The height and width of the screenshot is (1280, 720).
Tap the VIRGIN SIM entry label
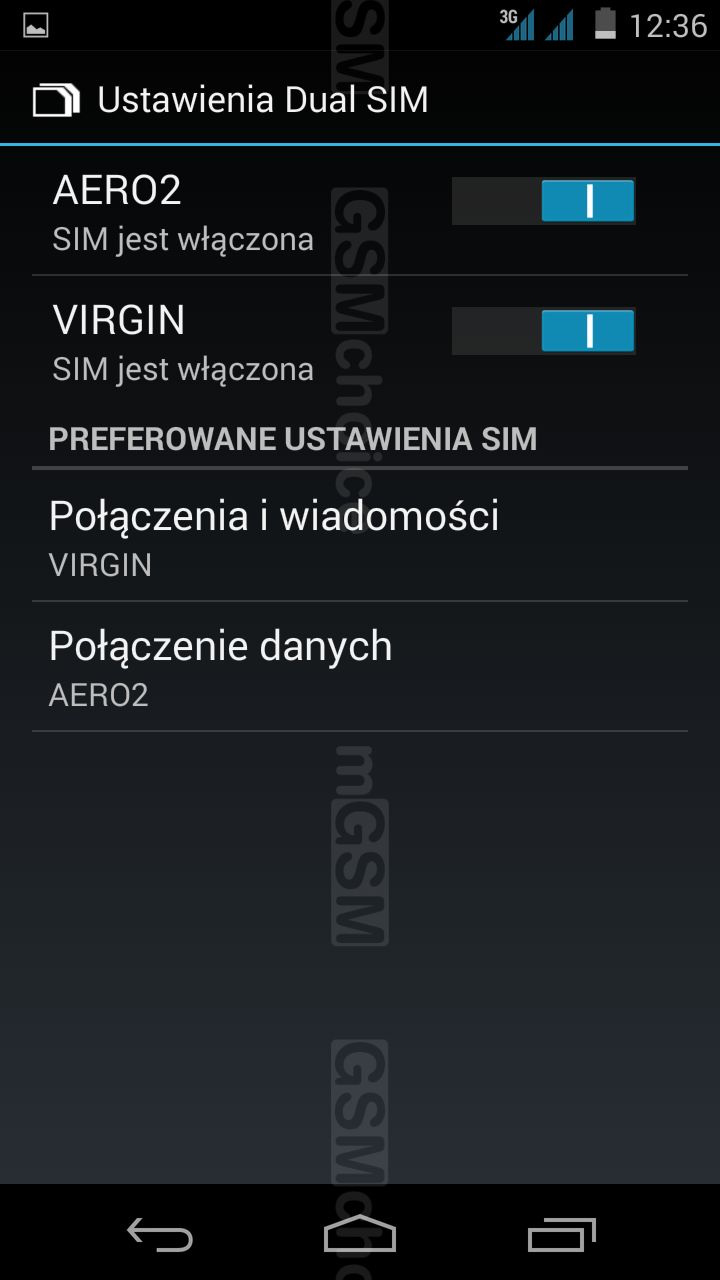pyautogui.click(x=119, y=320)
